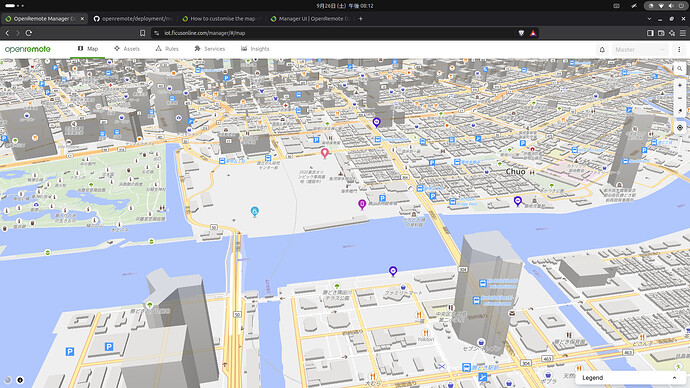Bookmark this page
The width and height of the screenshot is (690, 388).
point(142,33)
